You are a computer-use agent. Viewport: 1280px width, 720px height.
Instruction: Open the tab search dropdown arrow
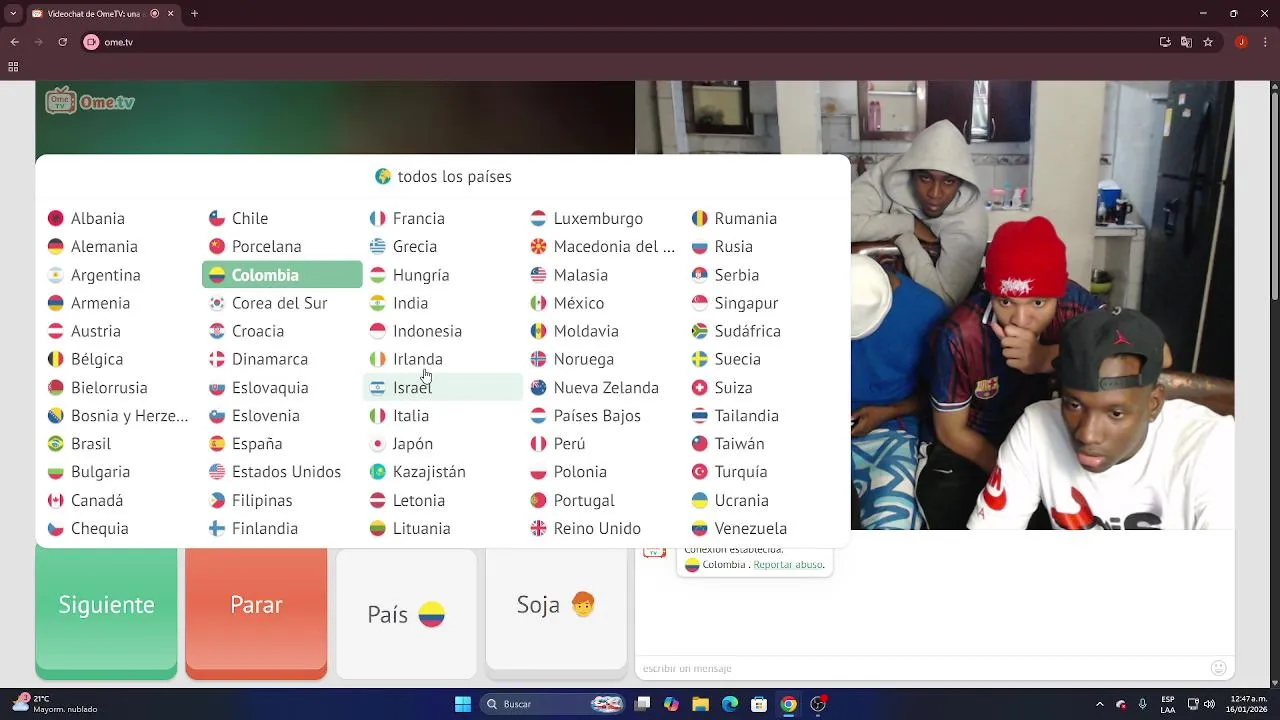[13, 14]
